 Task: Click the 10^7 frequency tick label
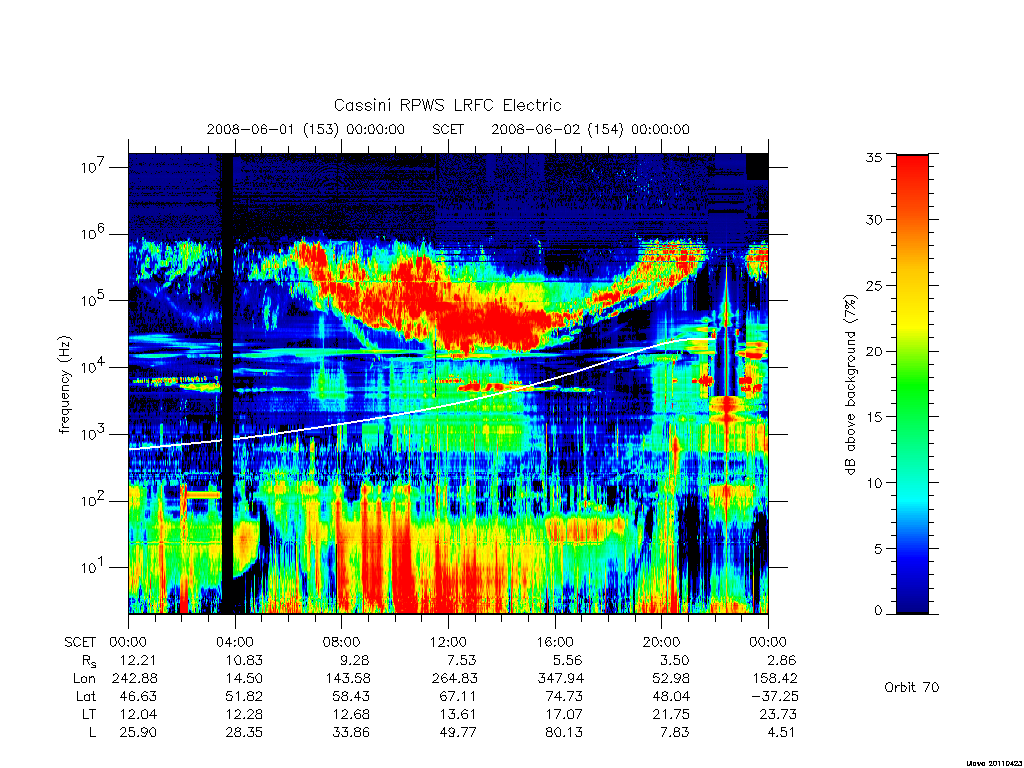tap(94, 166)
